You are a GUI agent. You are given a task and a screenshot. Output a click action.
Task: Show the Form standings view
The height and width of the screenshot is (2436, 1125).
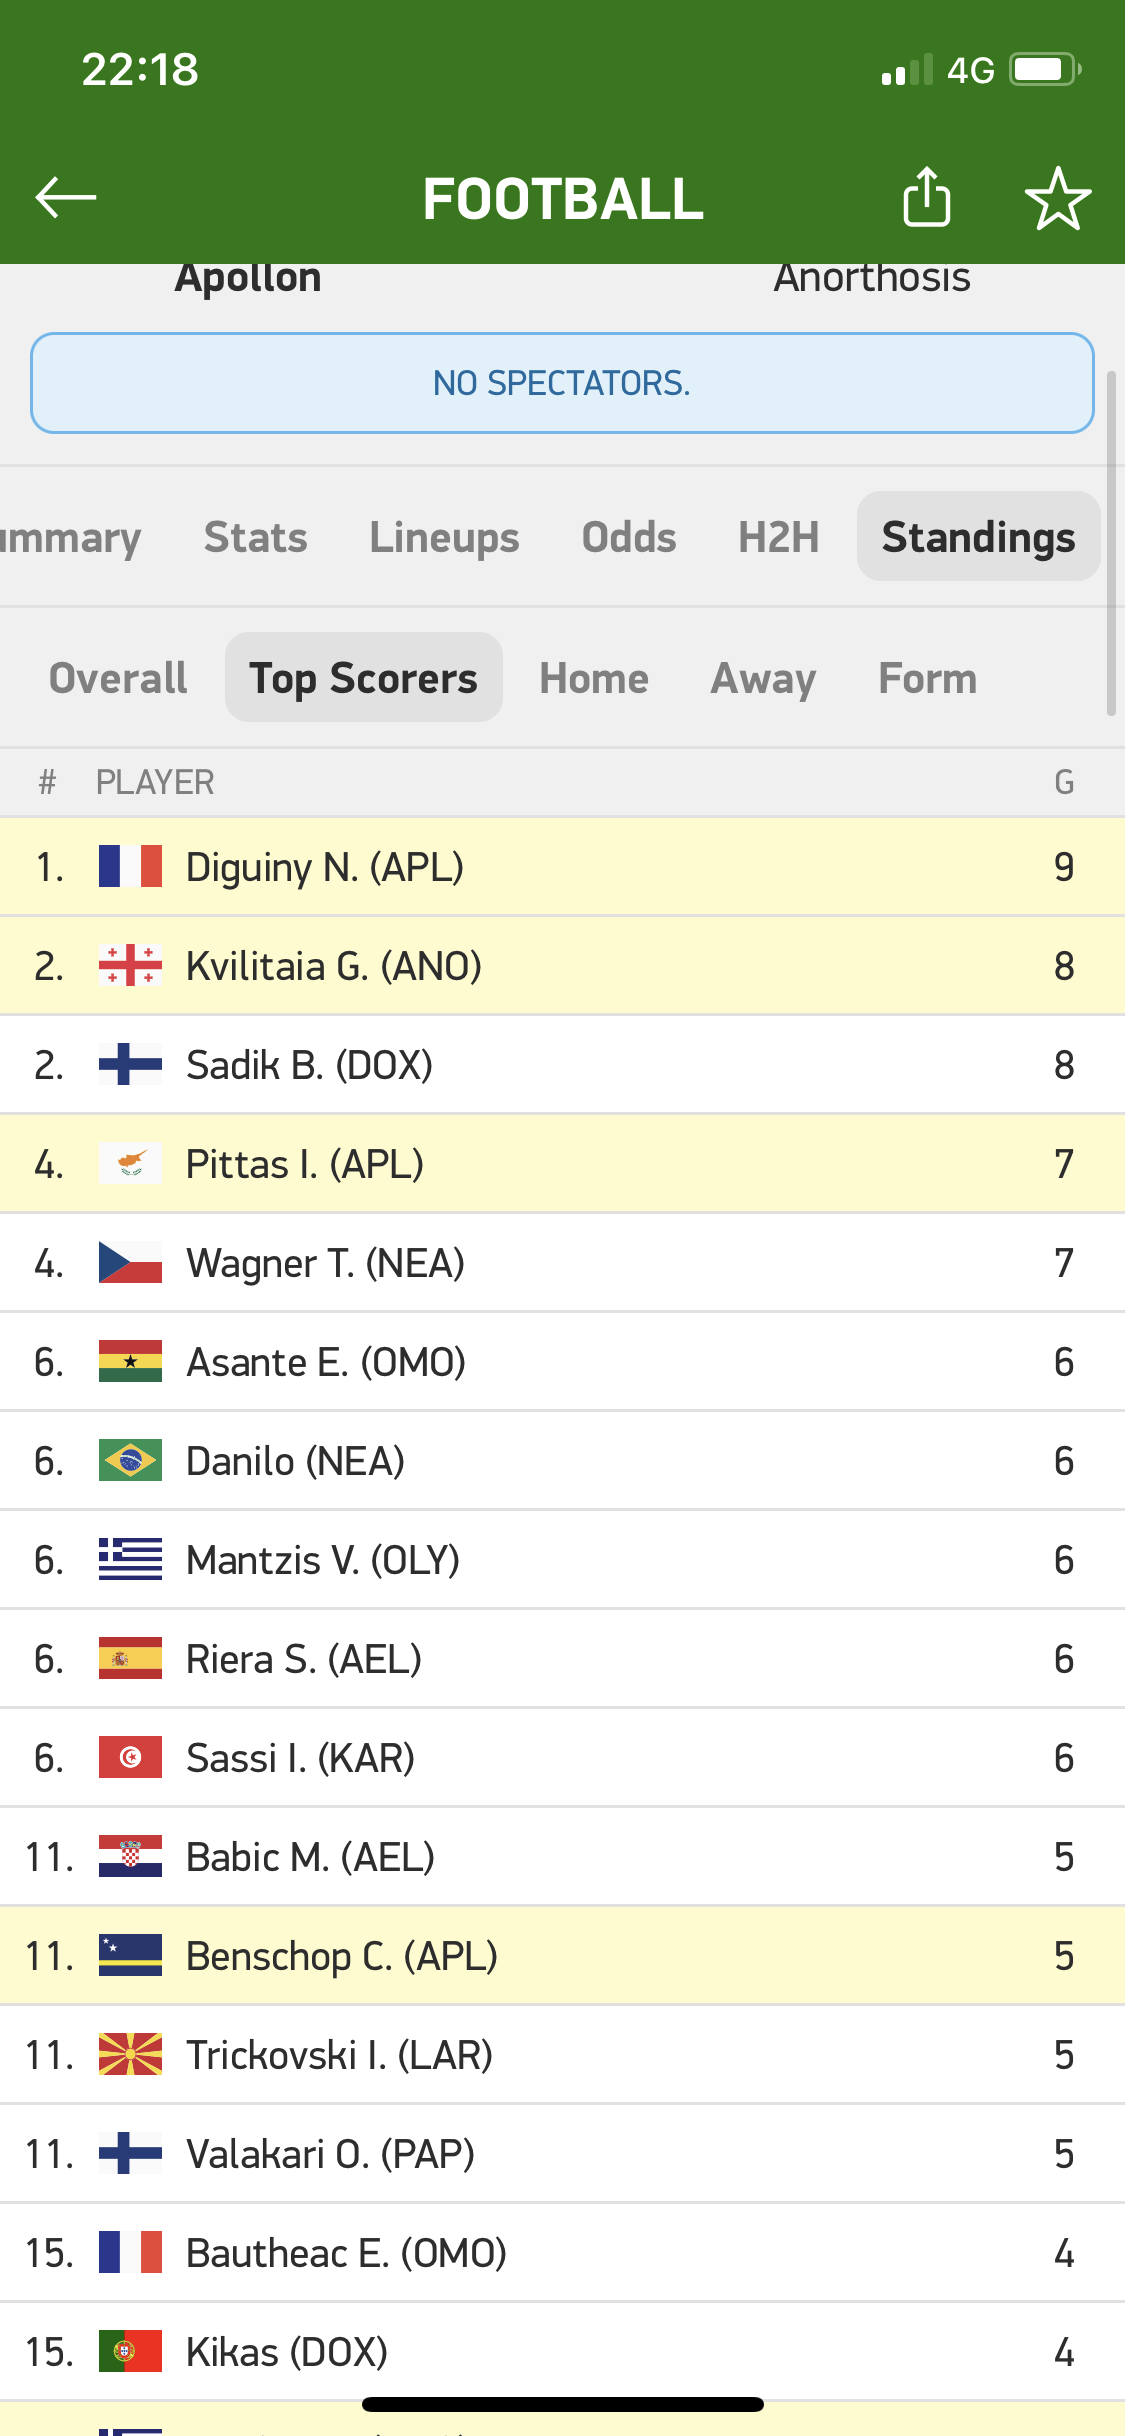tap(927, 678)
